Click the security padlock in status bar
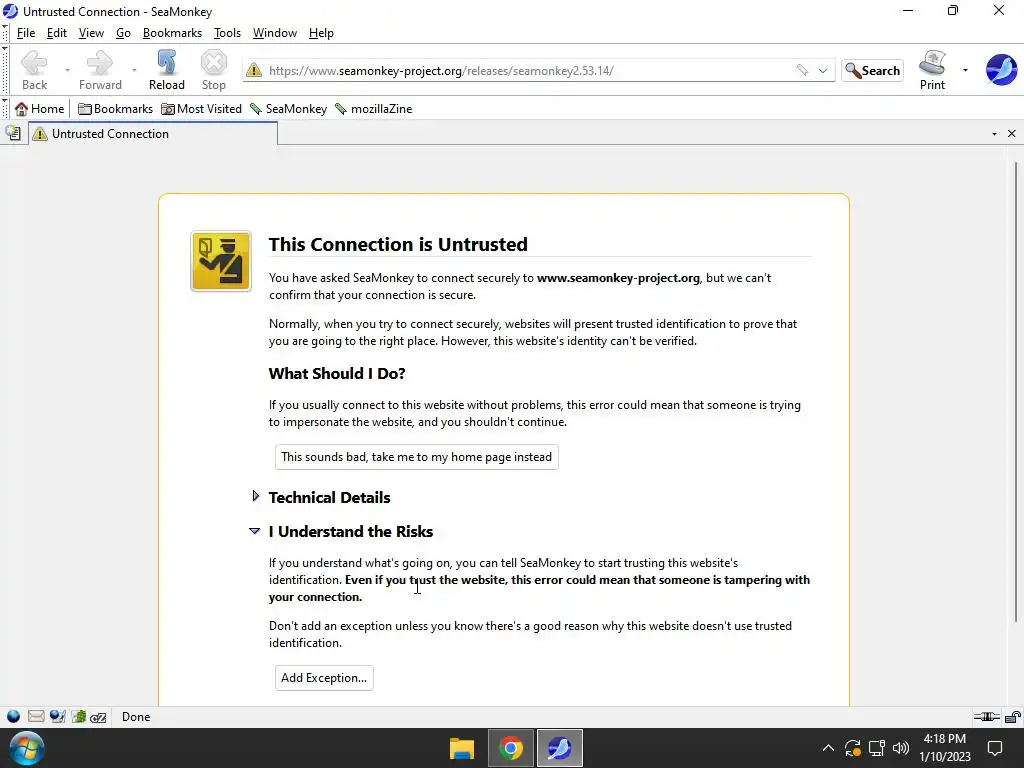 [1013, 716]
